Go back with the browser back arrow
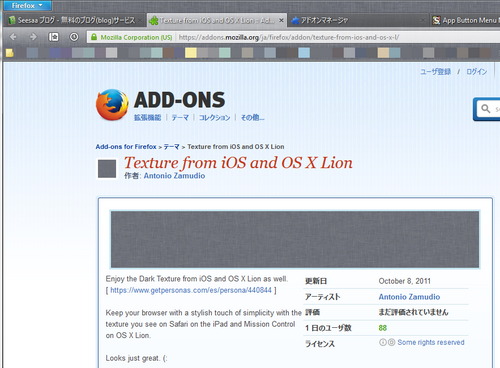This screenshot has height=368, width=500. [13, 37]
